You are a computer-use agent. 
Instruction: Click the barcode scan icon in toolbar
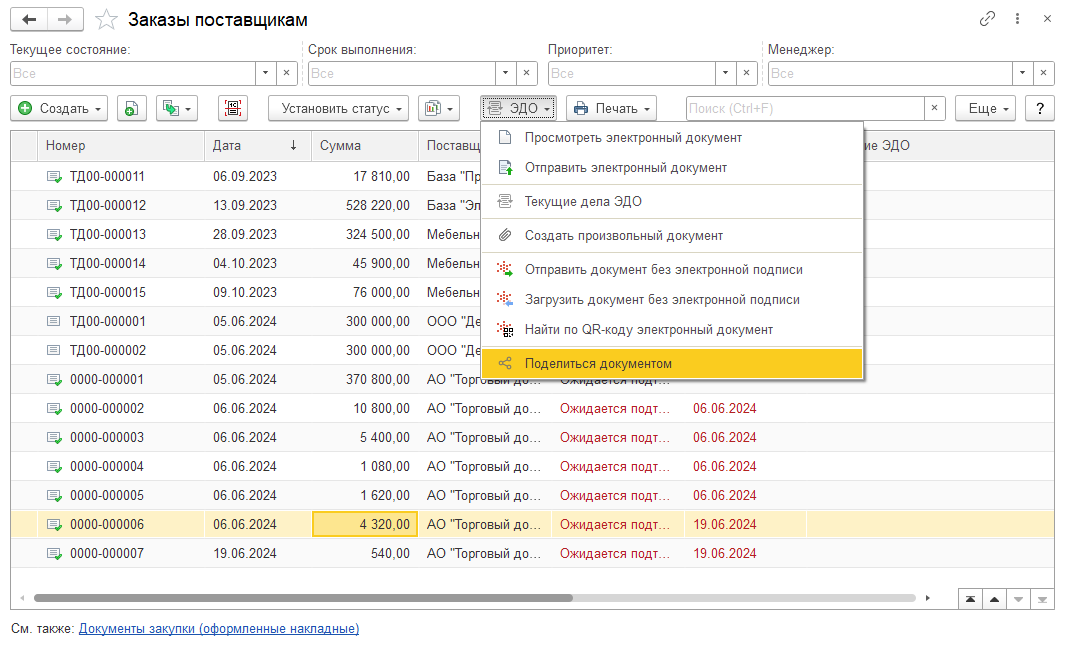pyautogui.click(x=233, y=109)
